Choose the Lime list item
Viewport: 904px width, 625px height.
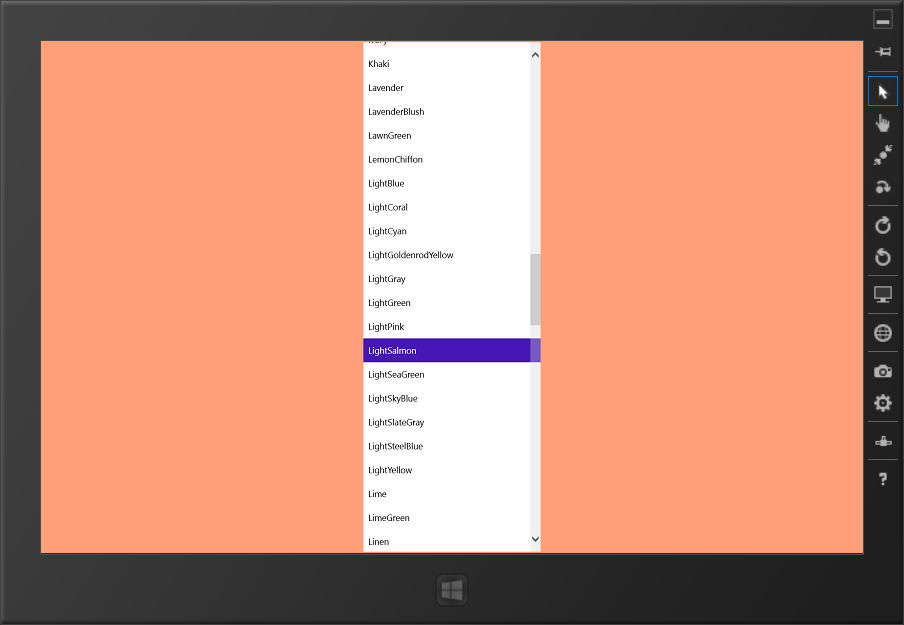pos(446,494)
